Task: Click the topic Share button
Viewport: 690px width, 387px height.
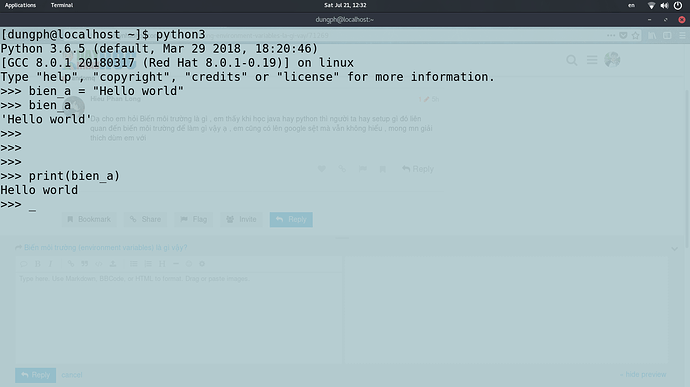Action: pyautogui.click(x=145, y=219)
